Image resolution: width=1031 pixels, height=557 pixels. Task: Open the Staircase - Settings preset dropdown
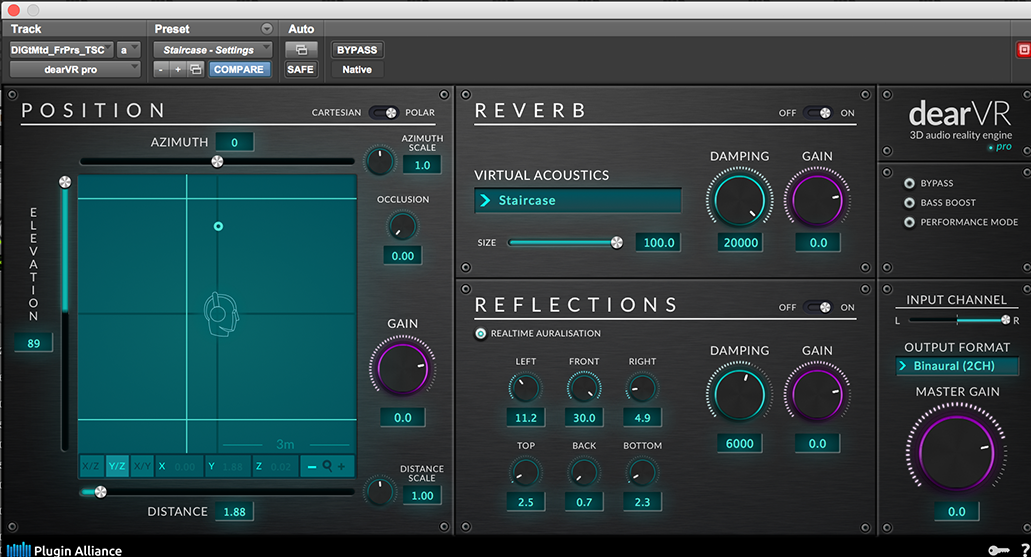pyautogui.click(x=212, y=50)
